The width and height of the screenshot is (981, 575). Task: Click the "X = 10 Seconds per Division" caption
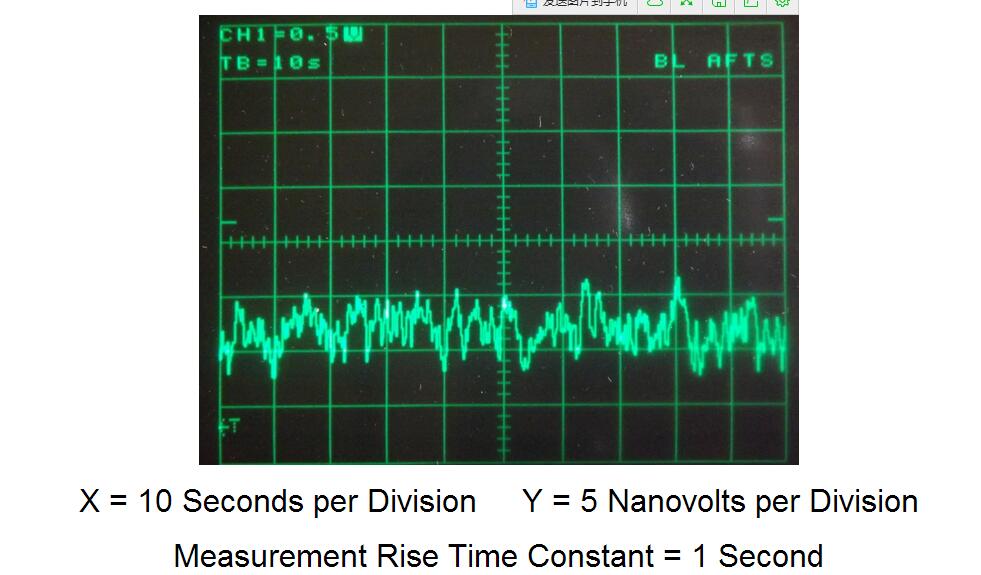(x=277, y=501)
